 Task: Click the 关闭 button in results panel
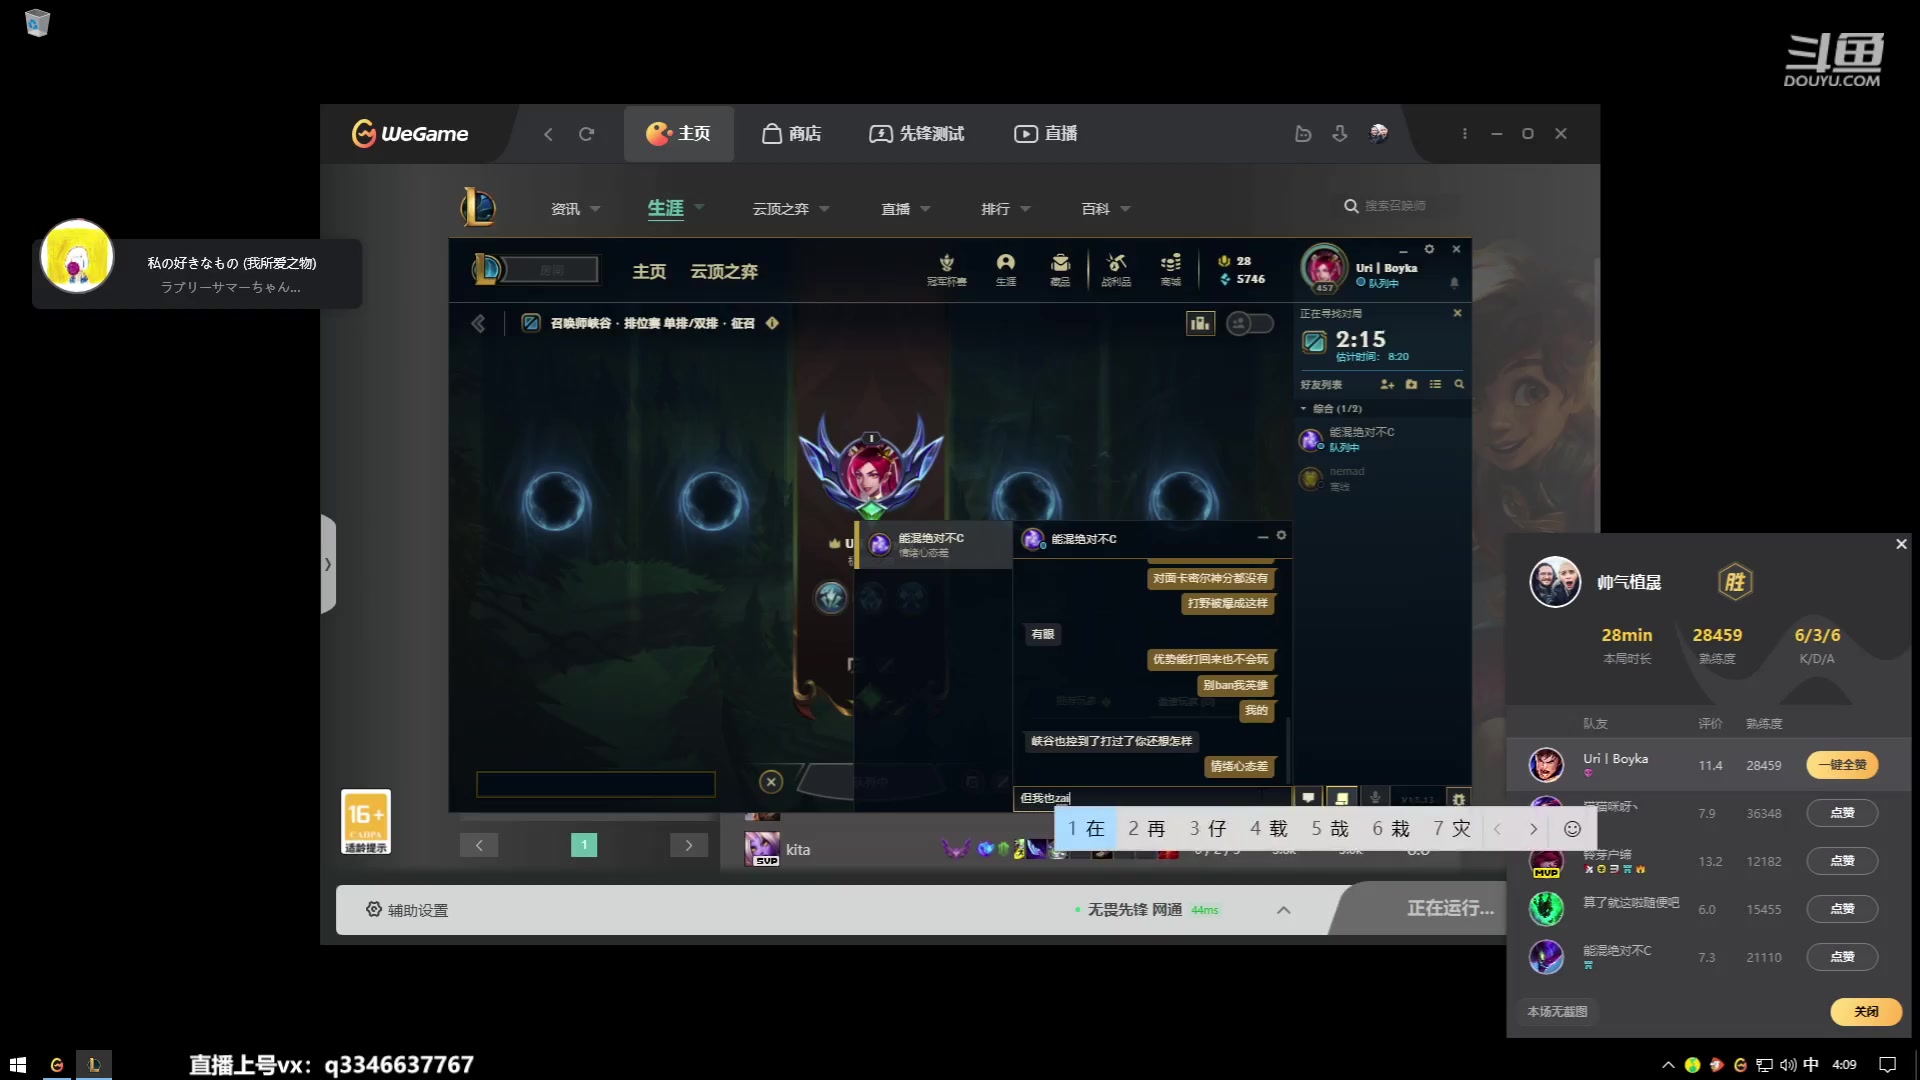click(x=1865, y=1012)
